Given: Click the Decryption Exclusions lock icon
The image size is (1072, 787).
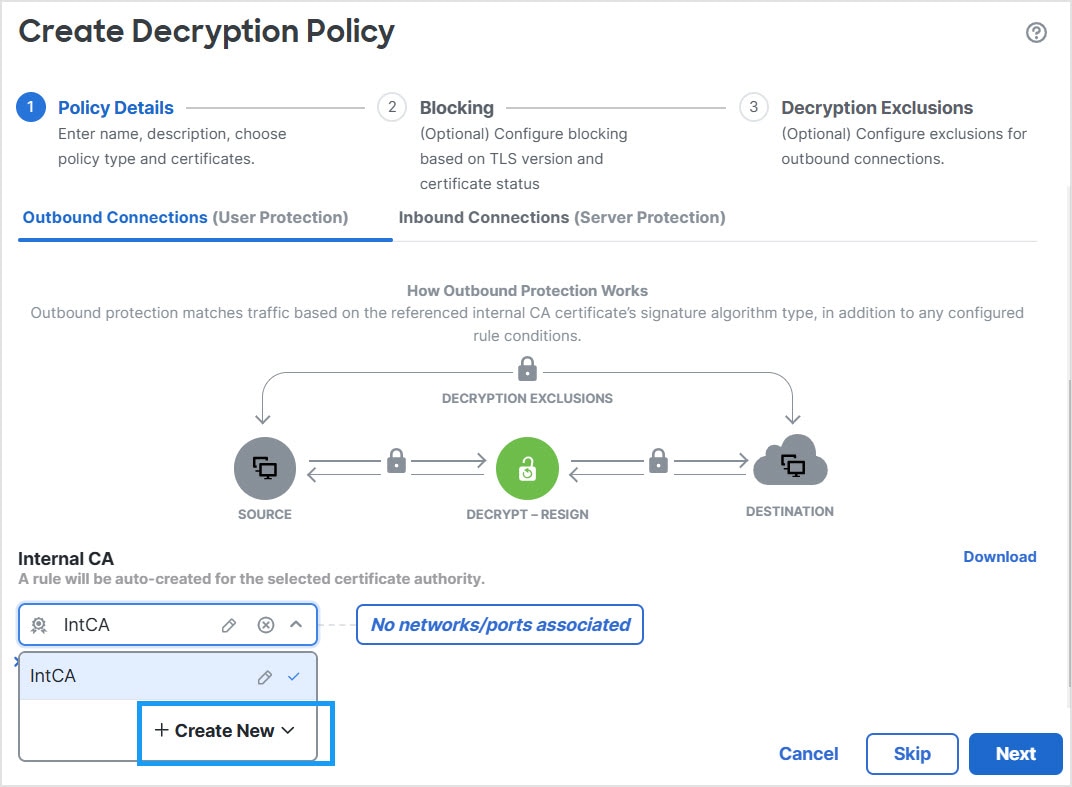Looking at the screenshot, I should pos(527,369).
